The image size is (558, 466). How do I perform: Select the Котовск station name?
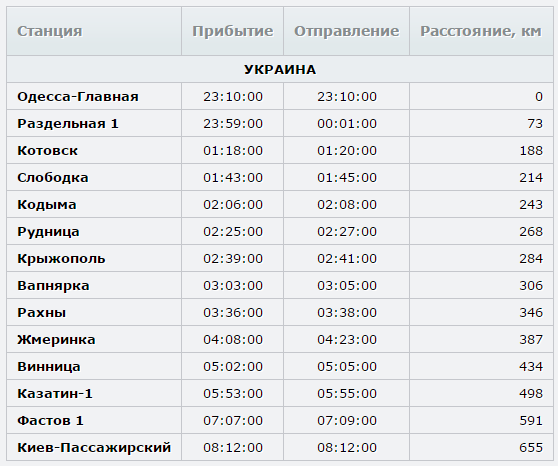47,151
